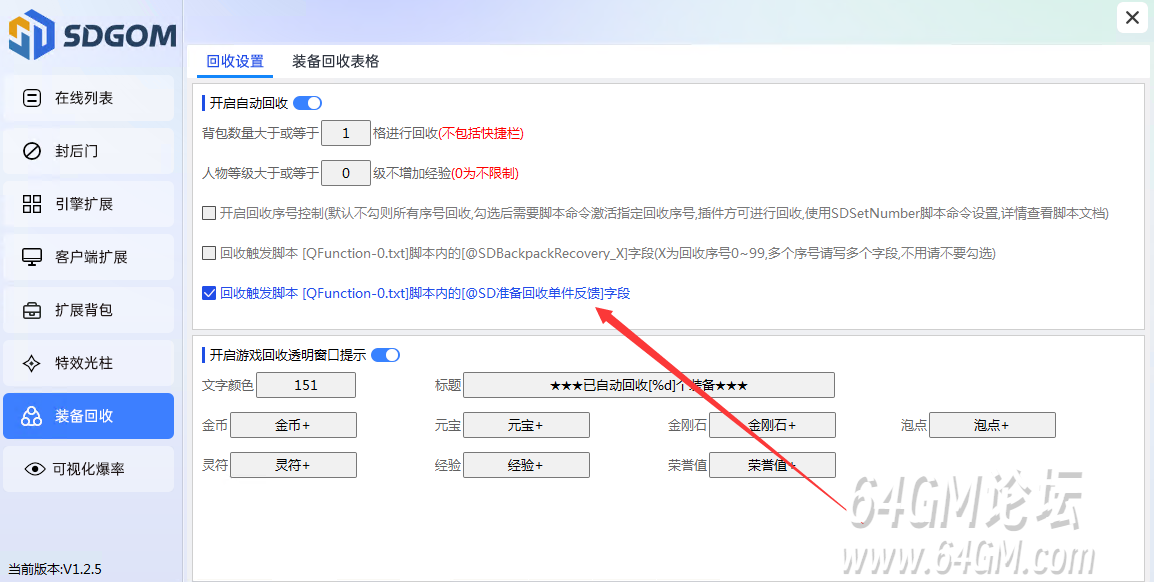Toggle the 开启游戏回收透明窗口提示 switch
Image resolution: width=1154 pixels, height=582 pixels.
385,355
